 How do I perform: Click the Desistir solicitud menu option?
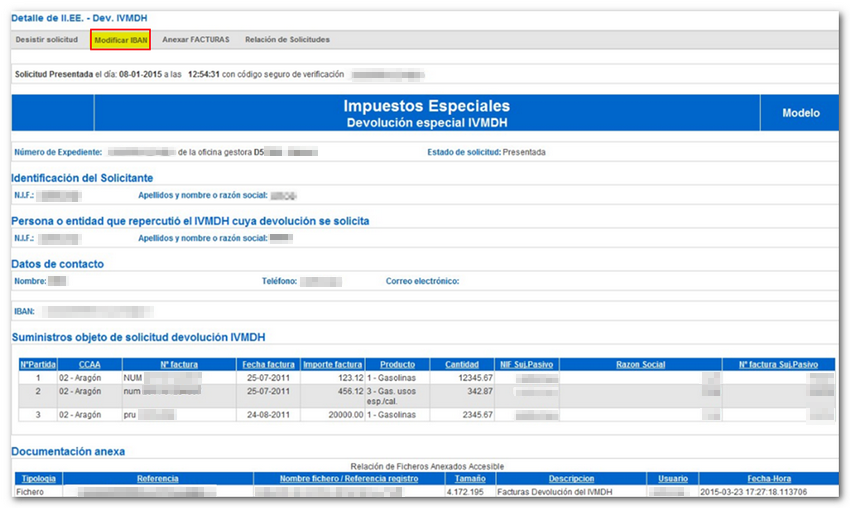46,40
